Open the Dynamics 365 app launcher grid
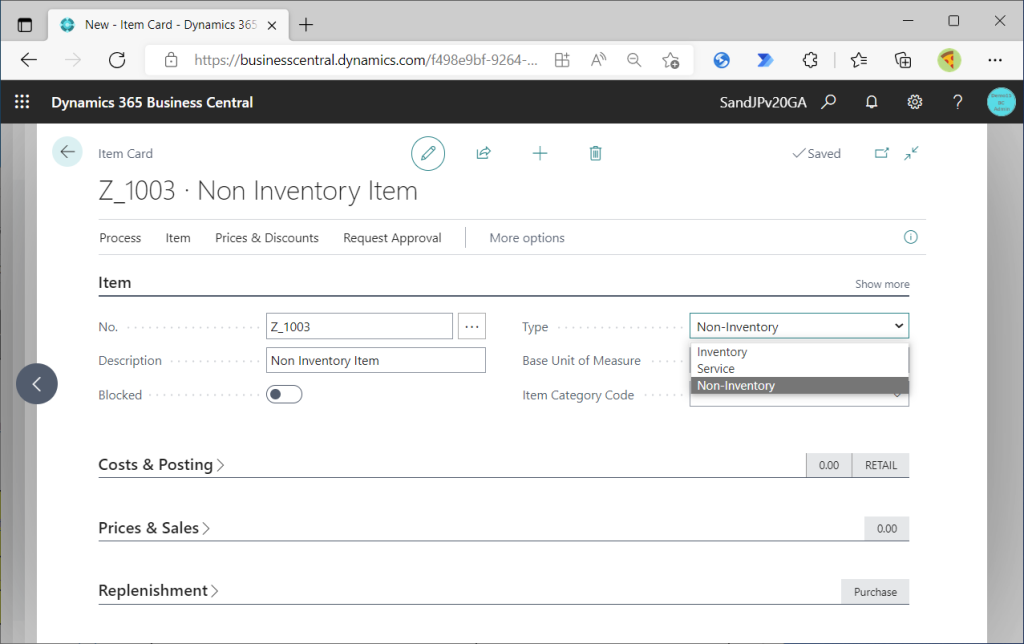Viewport: 1024px width, 644px height. tap(22, 102)
